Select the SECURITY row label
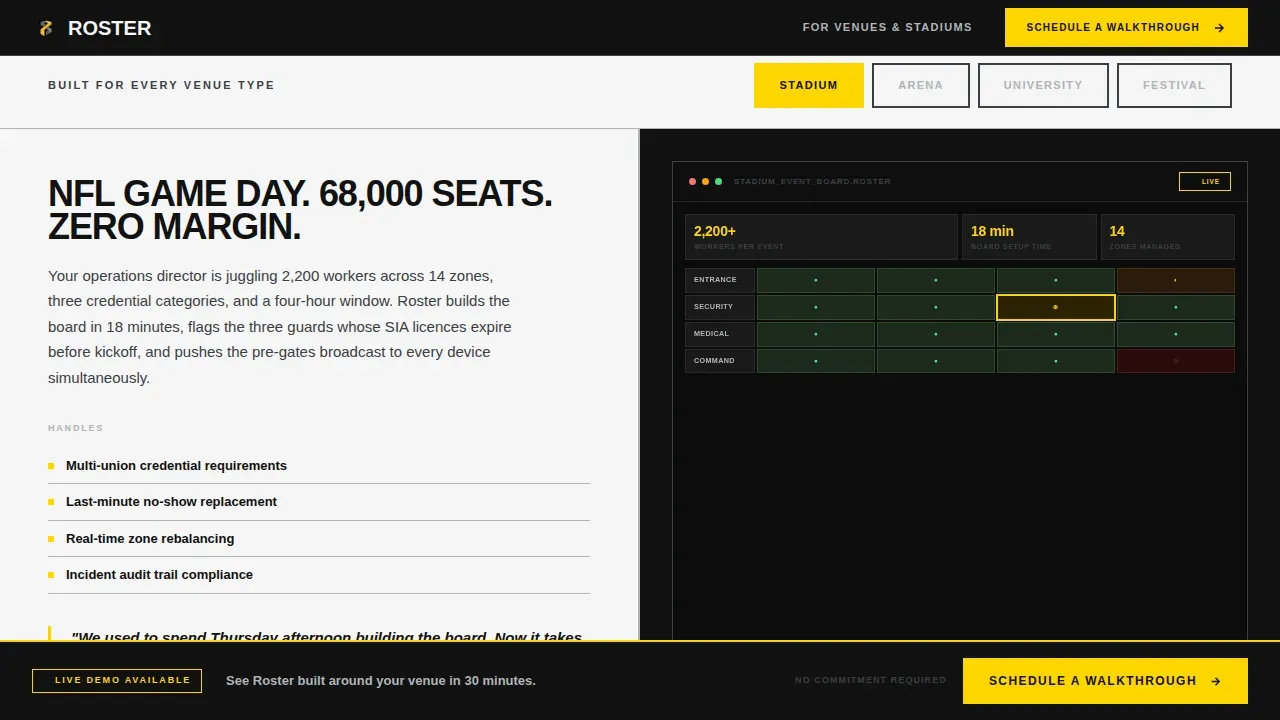Image resolution: width=1280 pixels, height=720 pixels. [x=720, y=307]
